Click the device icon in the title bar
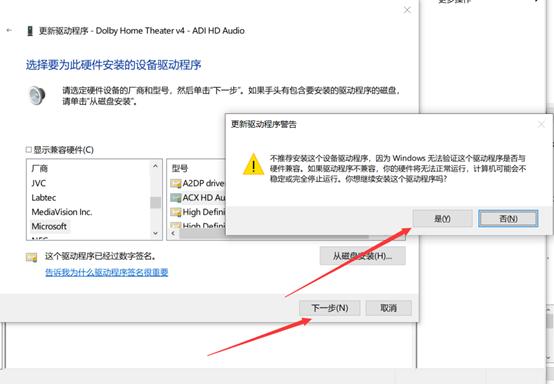 (x=30, y=31)
